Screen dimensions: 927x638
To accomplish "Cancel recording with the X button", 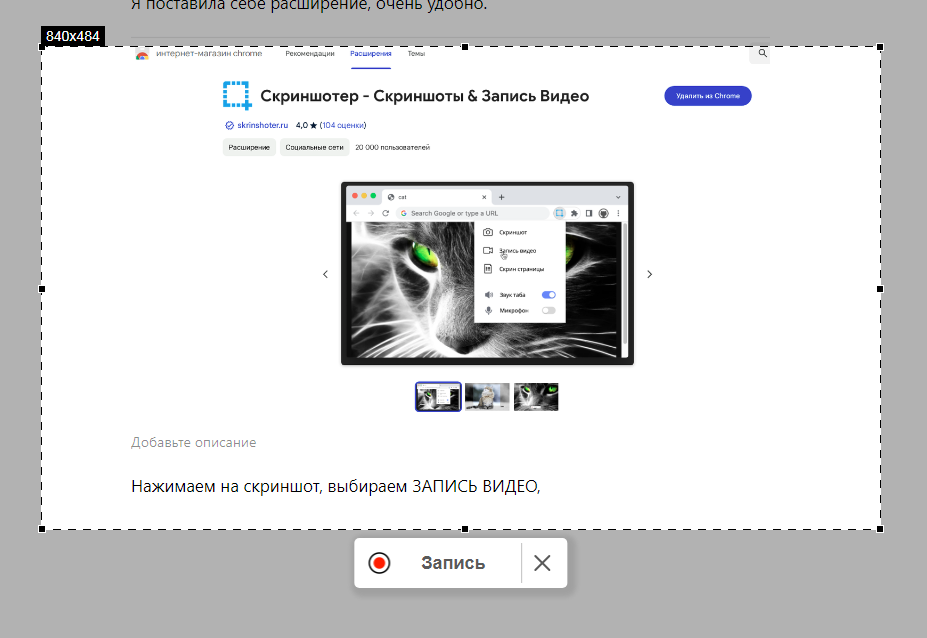I will pyautogui.click(x=542, y=563).
